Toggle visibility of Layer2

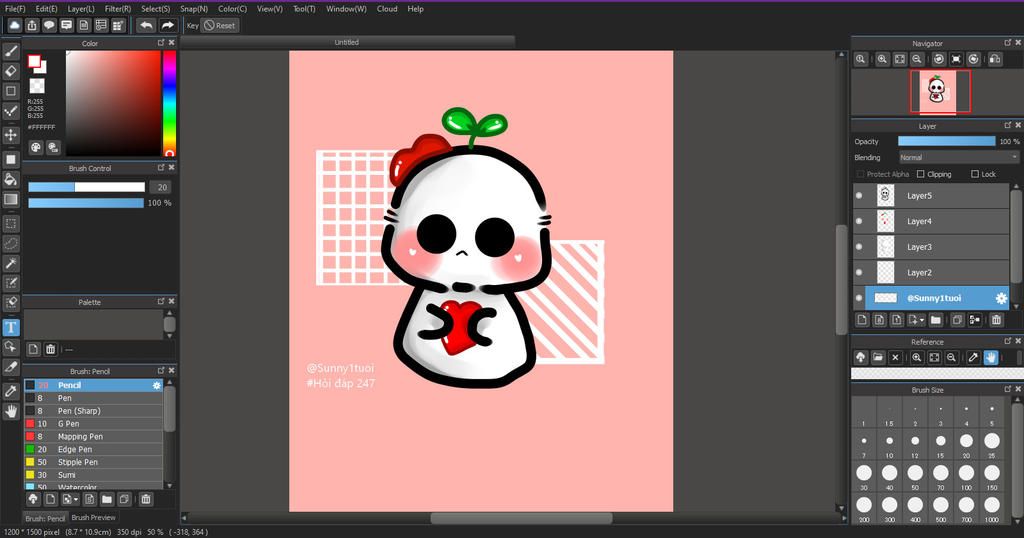coord(859,272)
